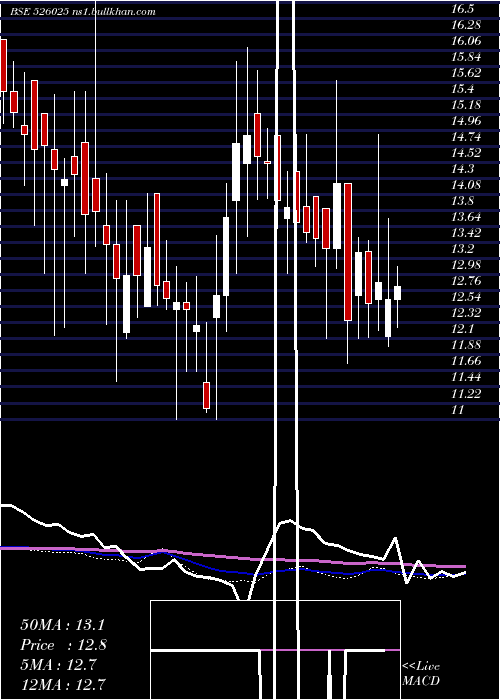
Task: Select the 11.66 price level label
Action: (466, 361)
